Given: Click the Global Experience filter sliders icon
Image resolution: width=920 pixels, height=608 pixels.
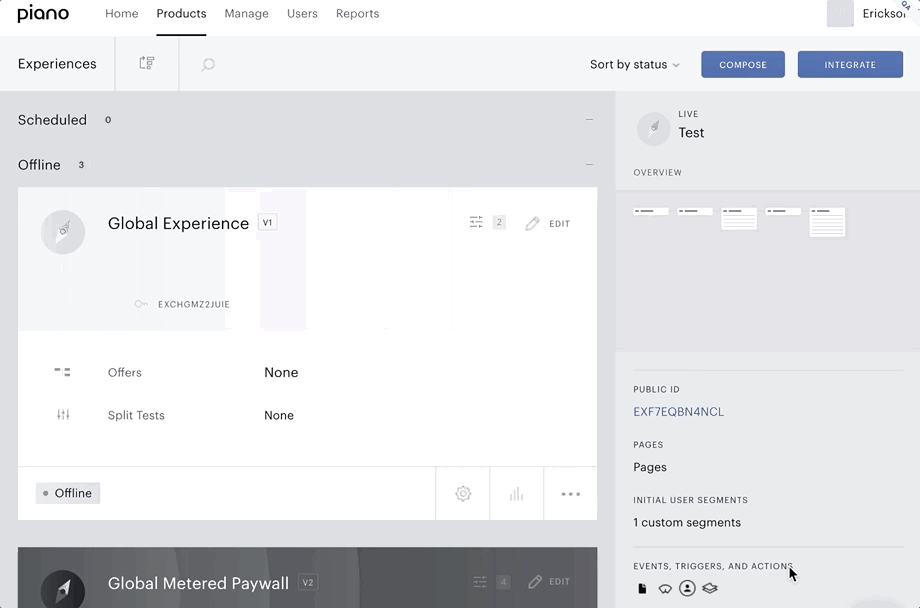Looking at the screenshot, I should click(476, 222).
